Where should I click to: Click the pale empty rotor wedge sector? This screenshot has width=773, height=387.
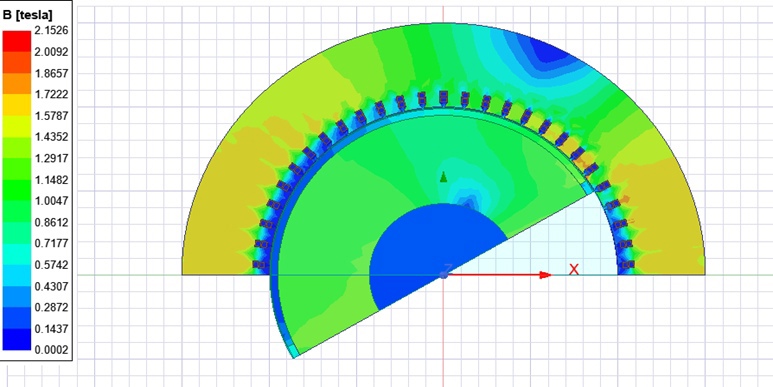point(557,242)
